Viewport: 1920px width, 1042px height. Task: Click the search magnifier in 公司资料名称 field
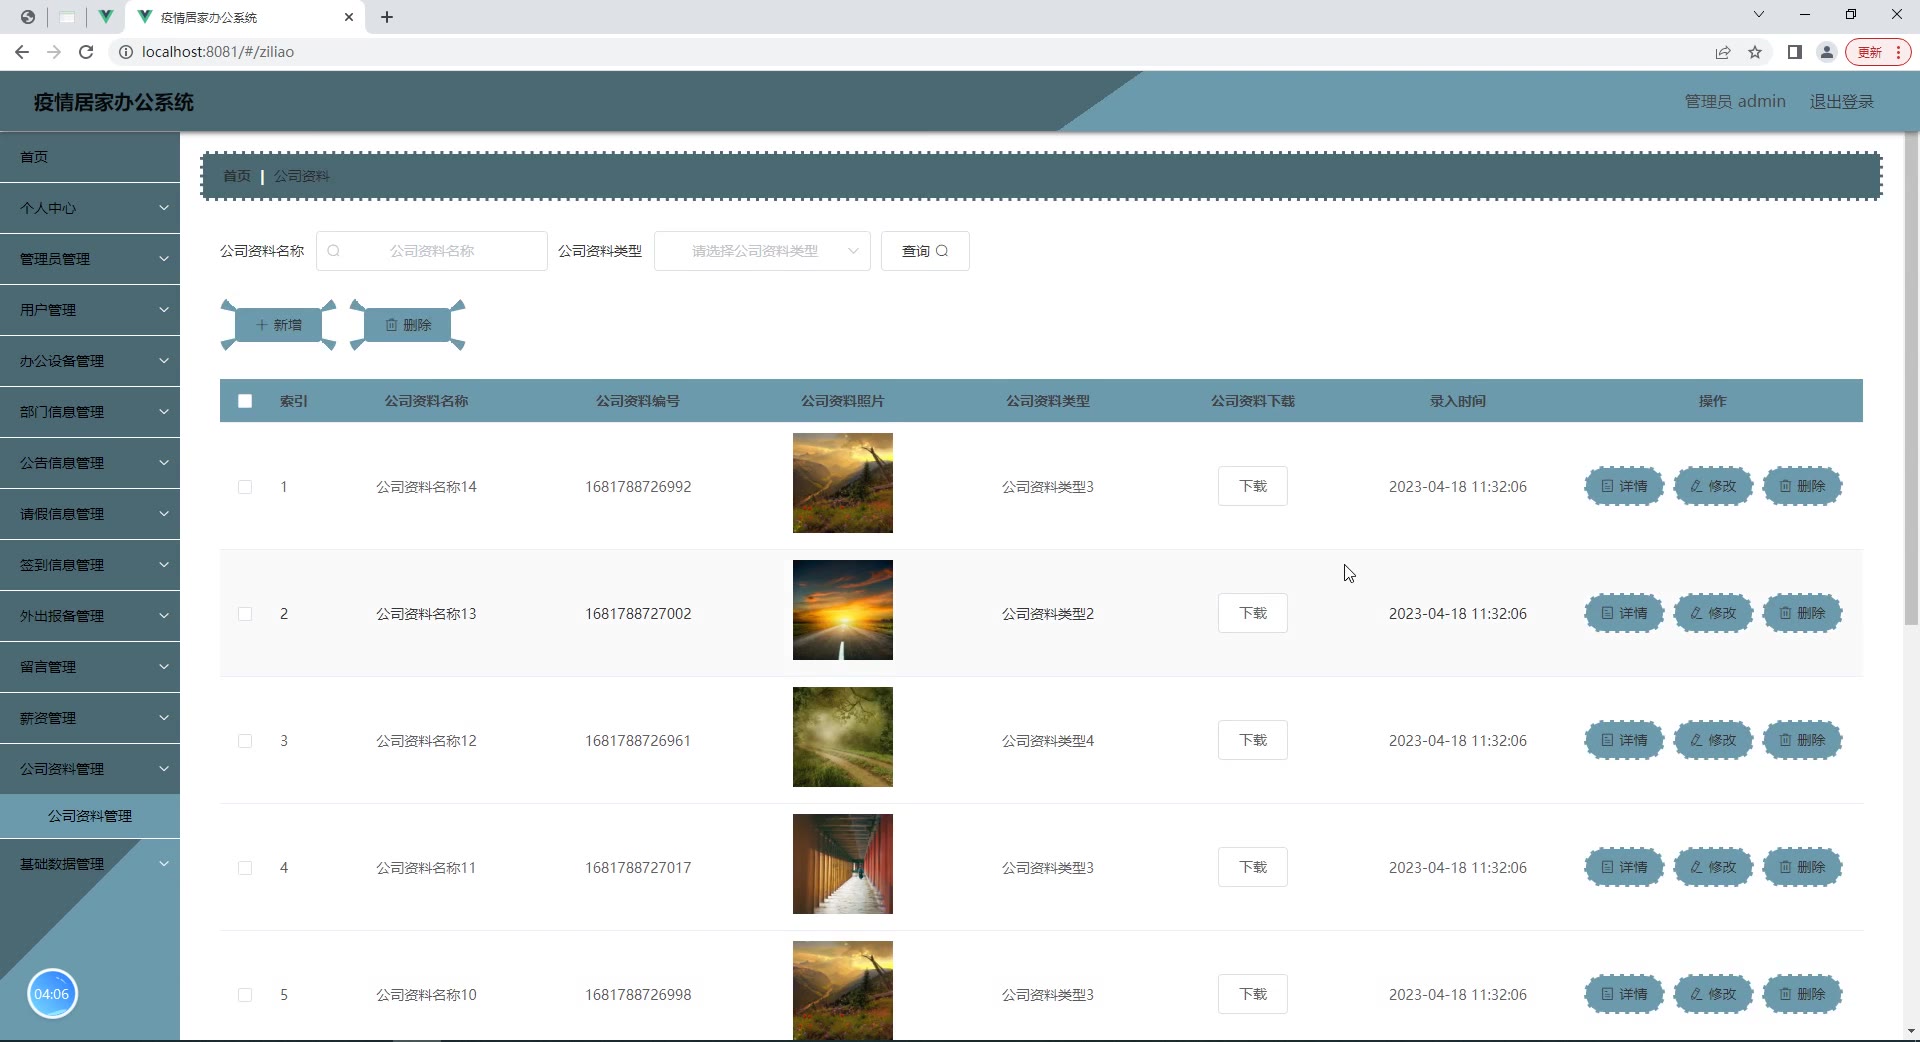click(334, 251)
